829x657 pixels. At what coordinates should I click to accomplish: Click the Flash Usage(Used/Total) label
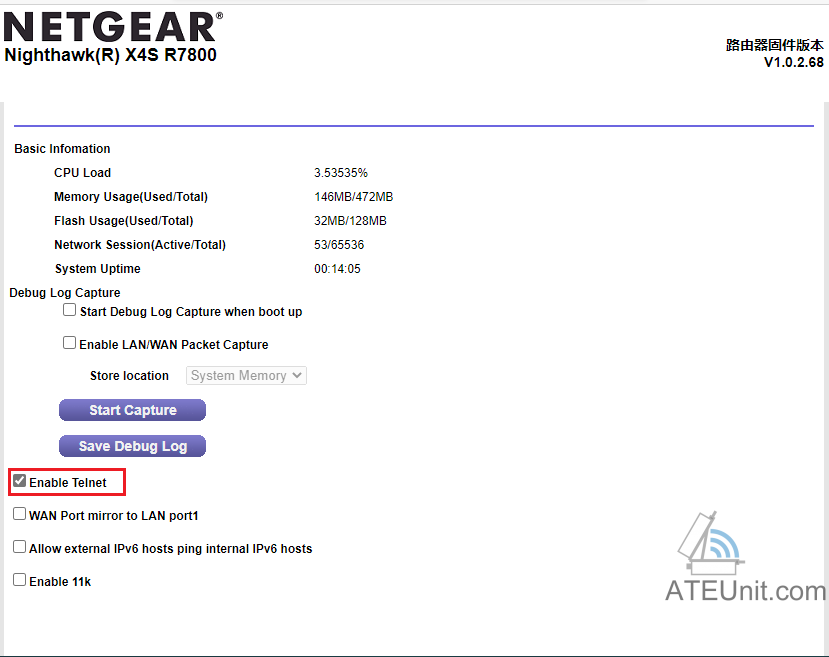[124, 221]
